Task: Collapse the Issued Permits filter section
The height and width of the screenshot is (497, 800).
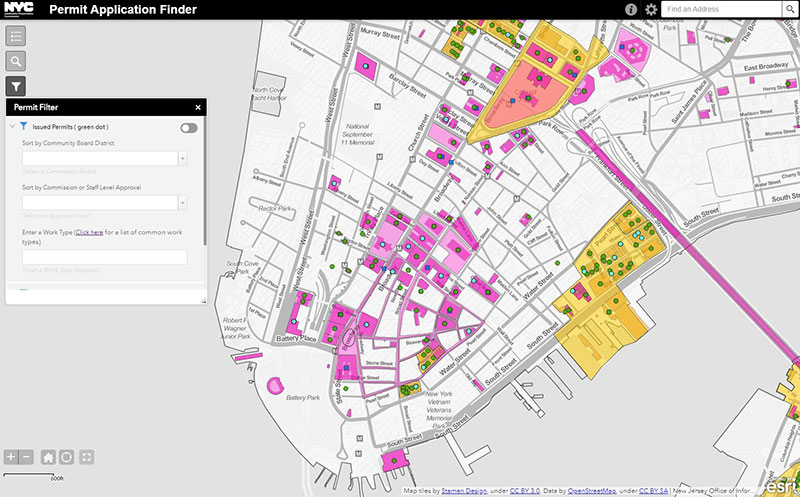Action: 11,128
